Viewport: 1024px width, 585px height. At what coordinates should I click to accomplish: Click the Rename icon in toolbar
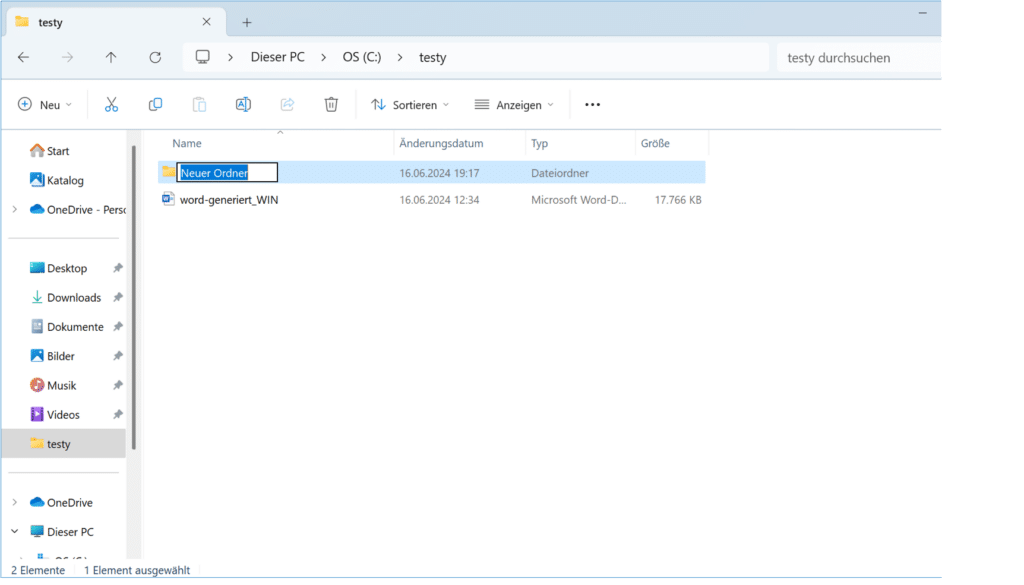pyautogui.click(x=243, y=104)
